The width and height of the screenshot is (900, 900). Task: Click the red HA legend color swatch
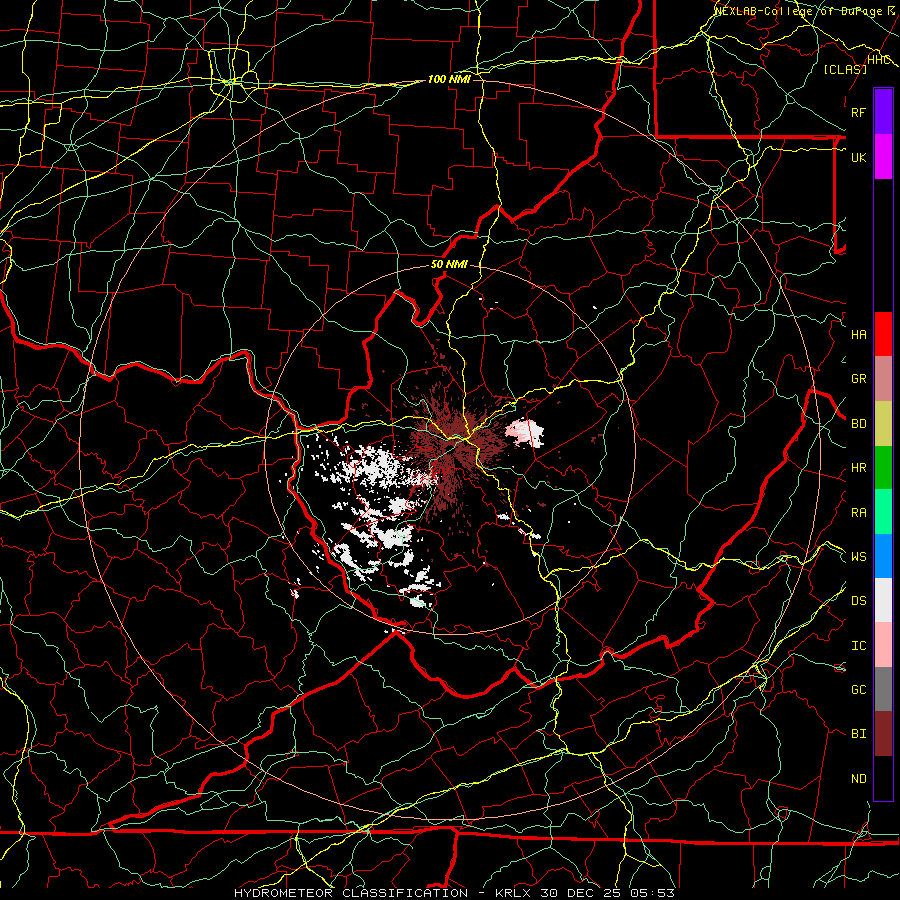coord(883,334)
